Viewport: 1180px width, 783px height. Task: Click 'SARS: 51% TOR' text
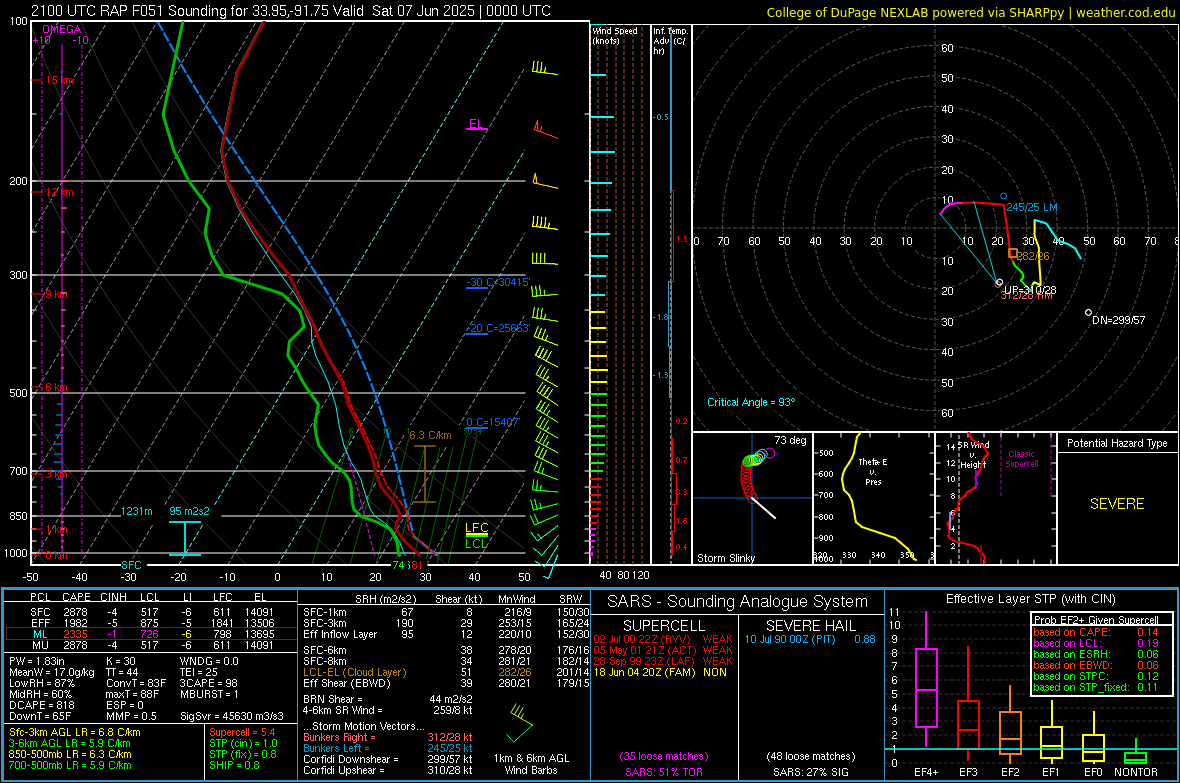664,772
